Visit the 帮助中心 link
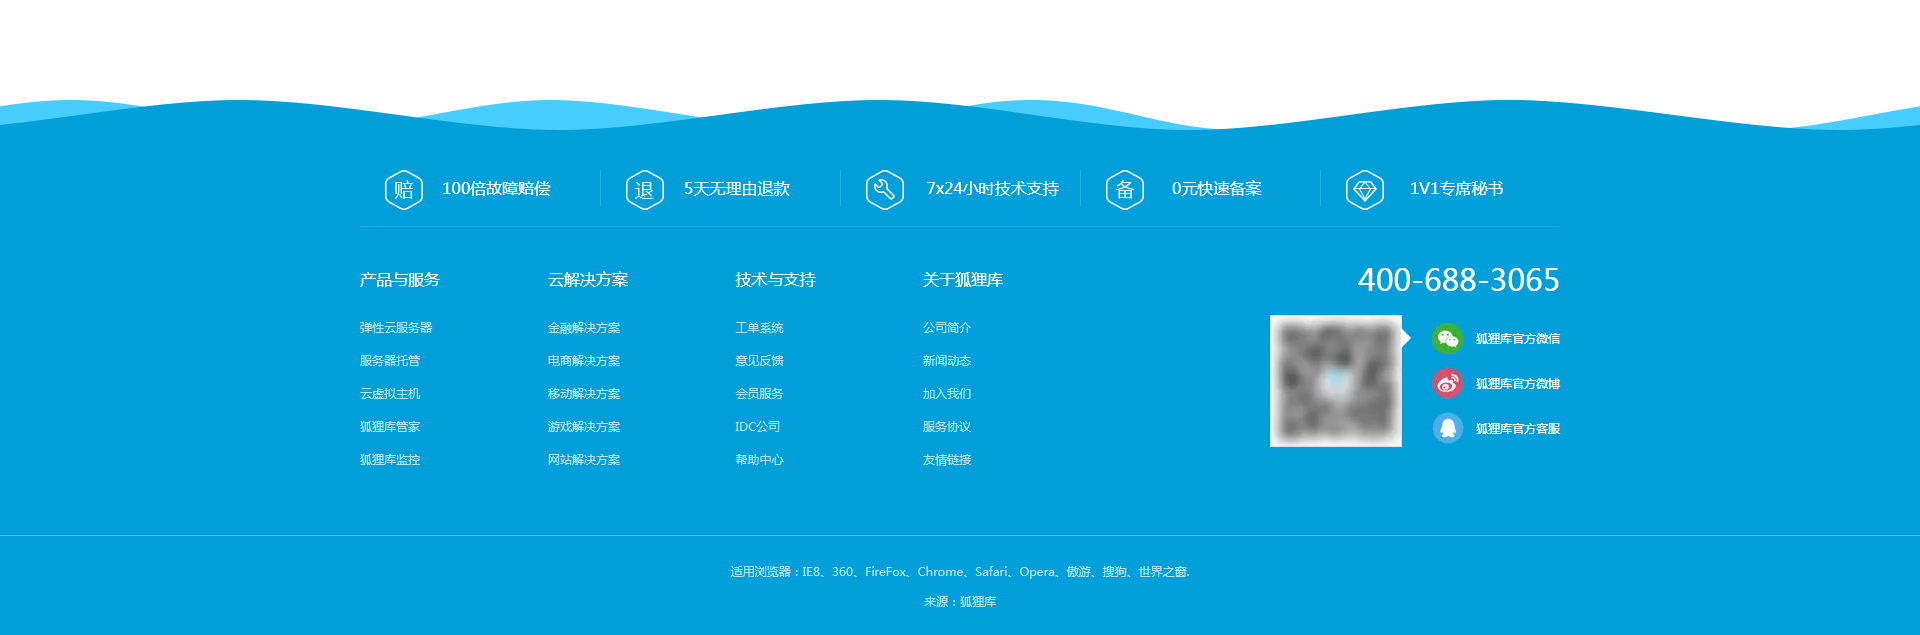 pyautogui.click(x=759, y=460)
